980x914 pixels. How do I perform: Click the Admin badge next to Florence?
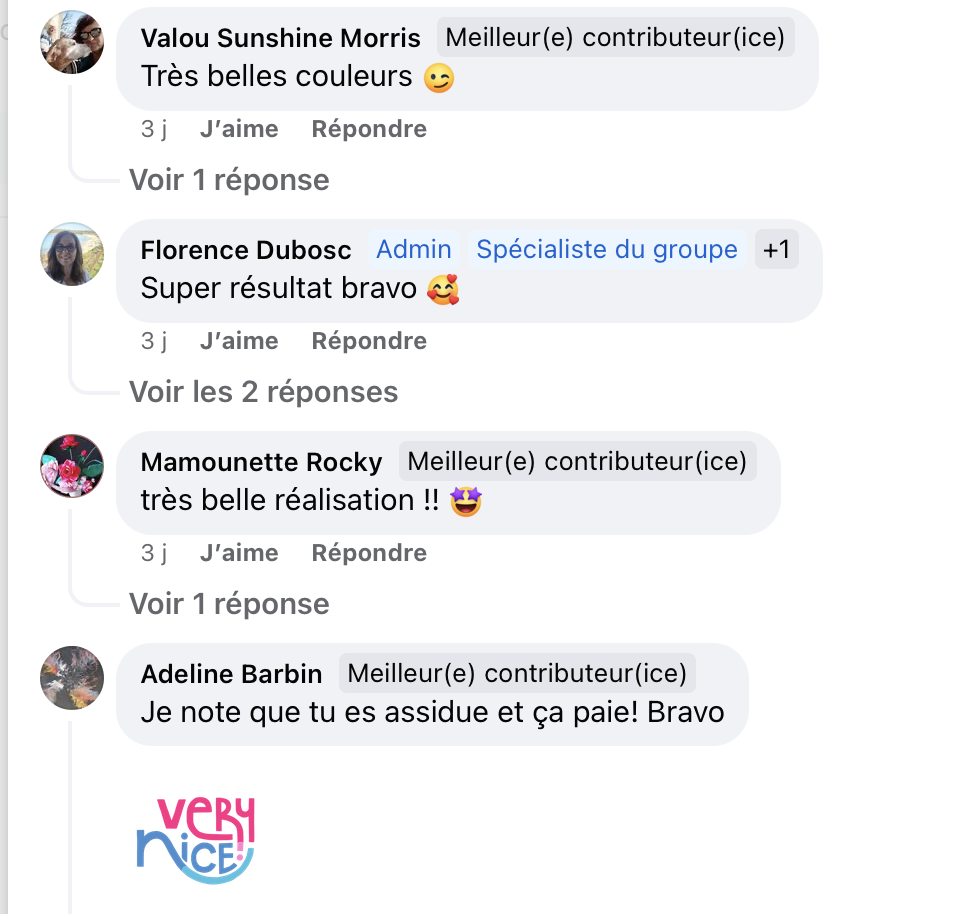[x=414, y=249]
